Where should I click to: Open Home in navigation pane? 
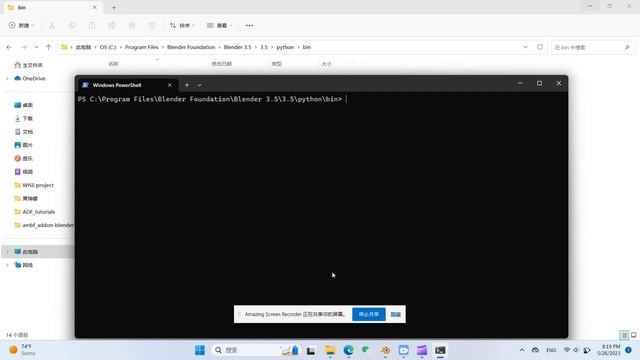tap(28, 65)
